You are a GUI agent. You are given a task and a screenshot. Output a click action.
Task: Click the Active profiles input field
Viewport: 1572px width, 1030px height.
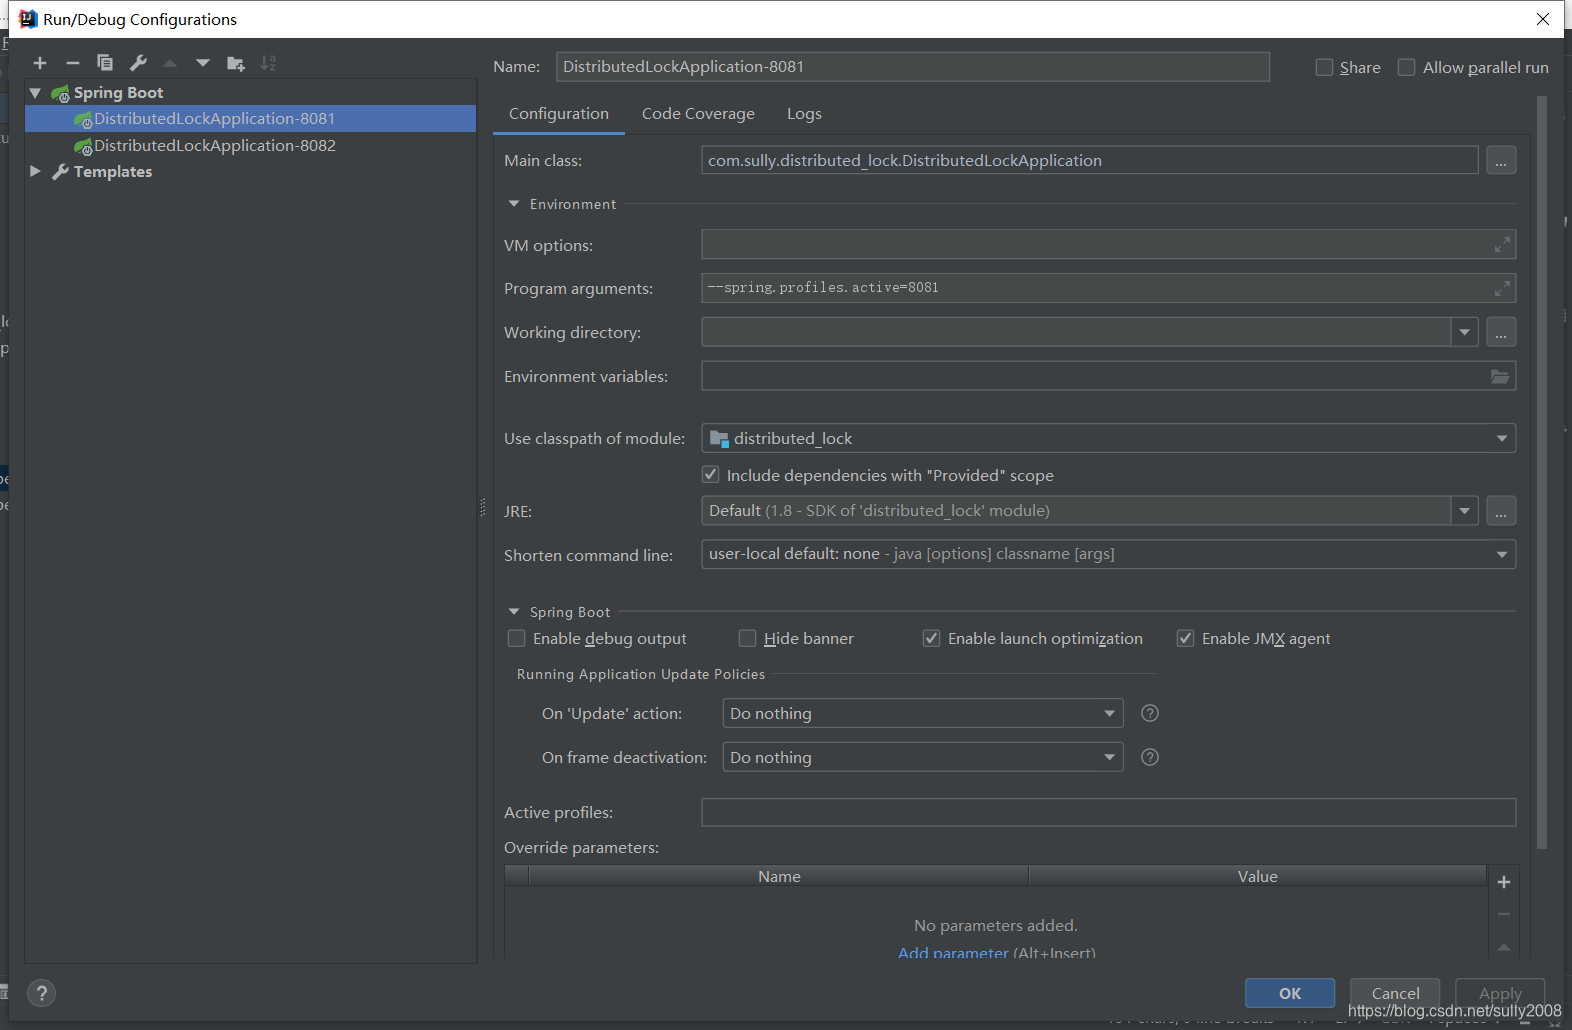(1108, 812)
